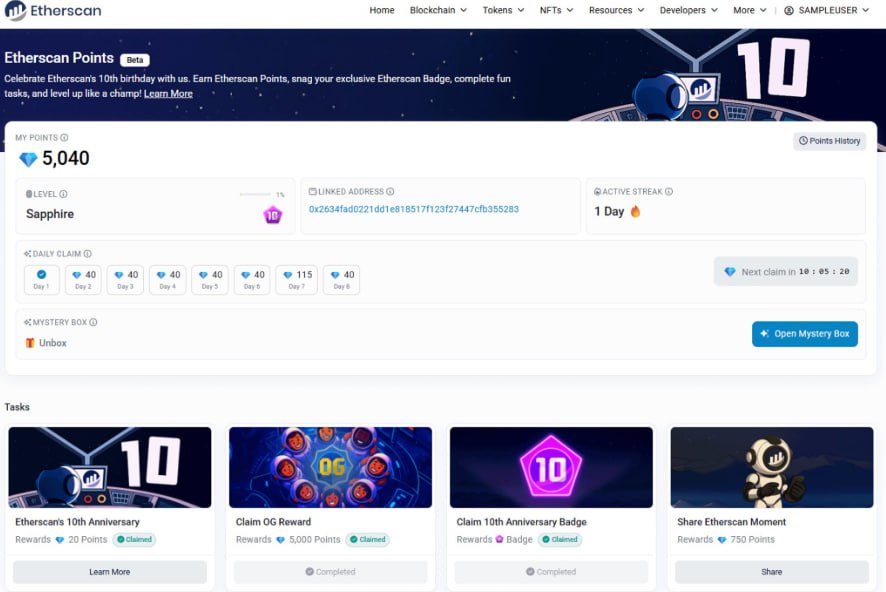
Task: Open the SAMPLEUSER account dropdown
Action: [x=826, y=10]
